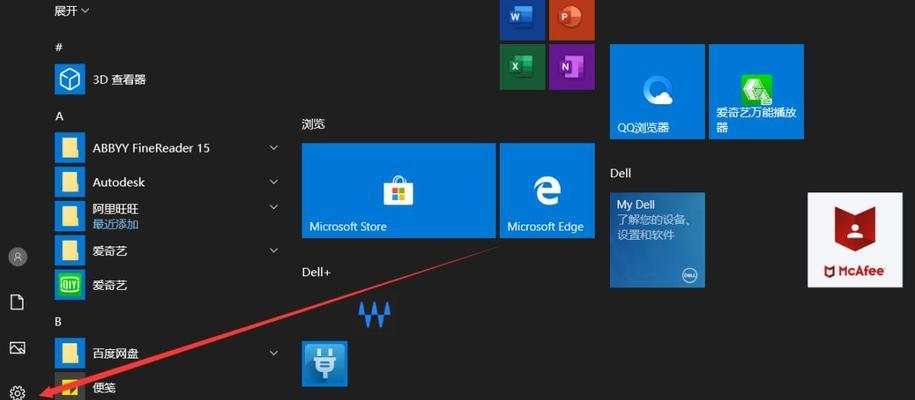The width and height of the screenshot is (915, 400).
Task: Open the Excel tile
Action: (x=522, y=67)
